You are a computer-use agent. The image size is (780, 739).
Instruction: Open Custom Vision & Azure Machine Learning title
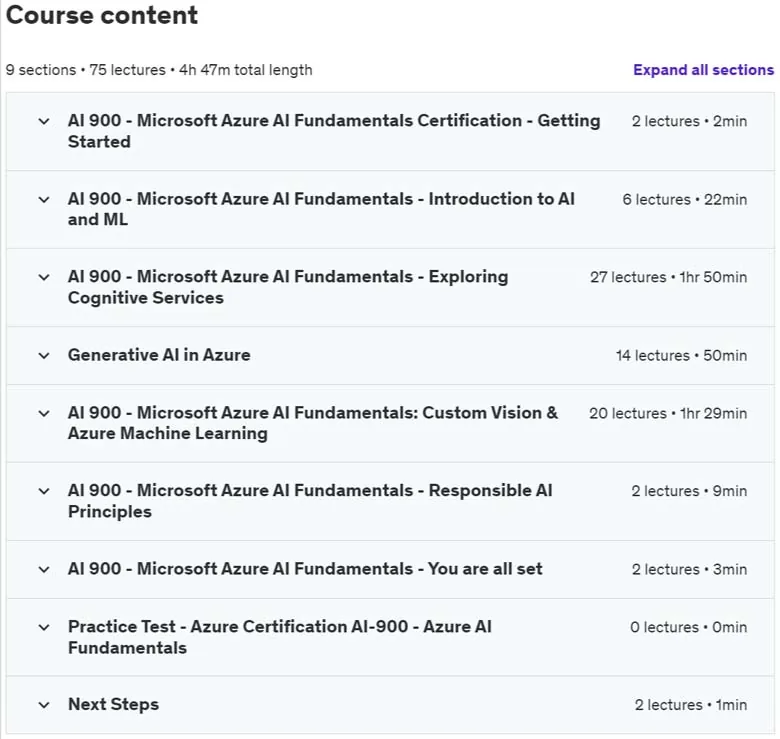[x=313, y=423]
